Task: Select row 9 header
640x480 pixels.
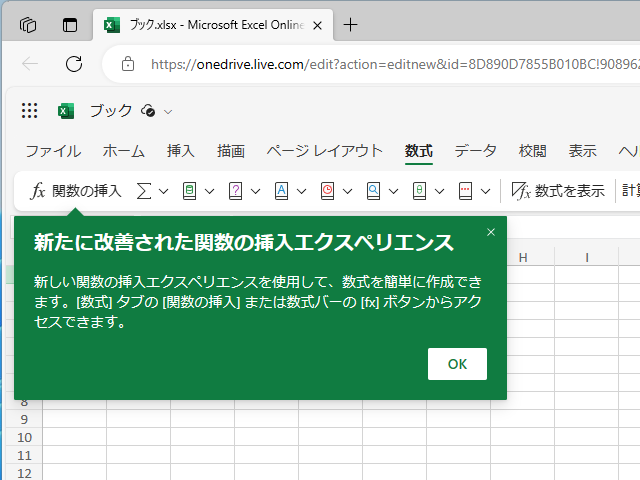Action: click(24, 419)
